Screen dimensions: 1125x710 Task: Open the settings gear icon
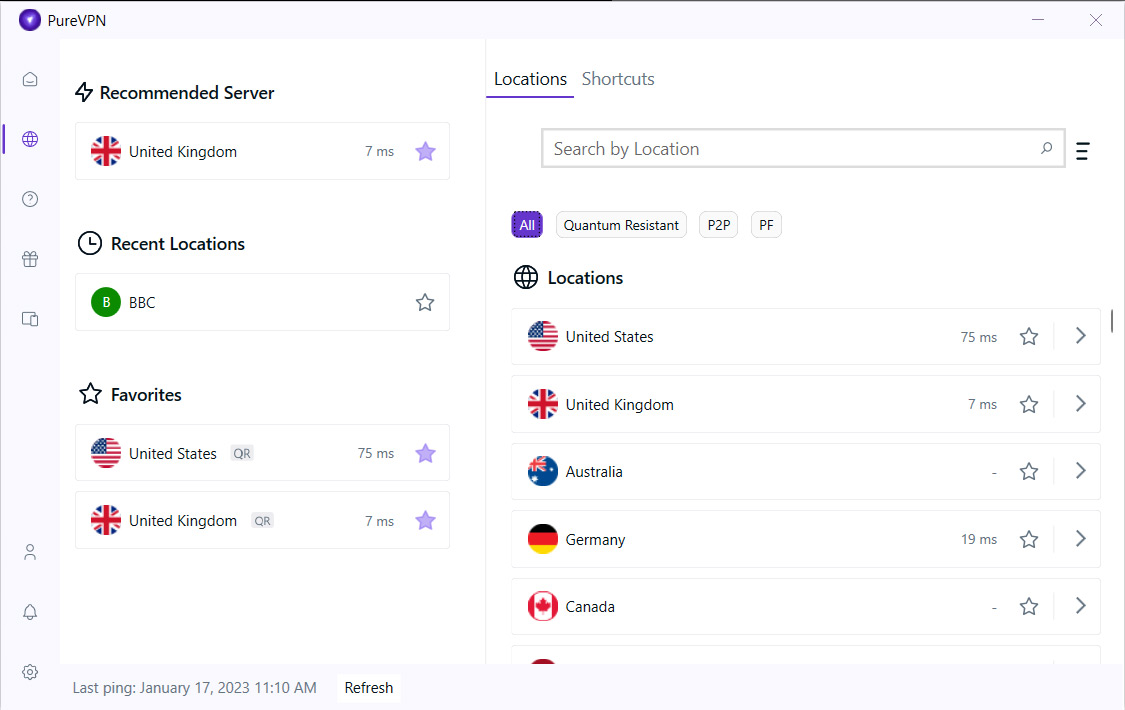point(29,672)
